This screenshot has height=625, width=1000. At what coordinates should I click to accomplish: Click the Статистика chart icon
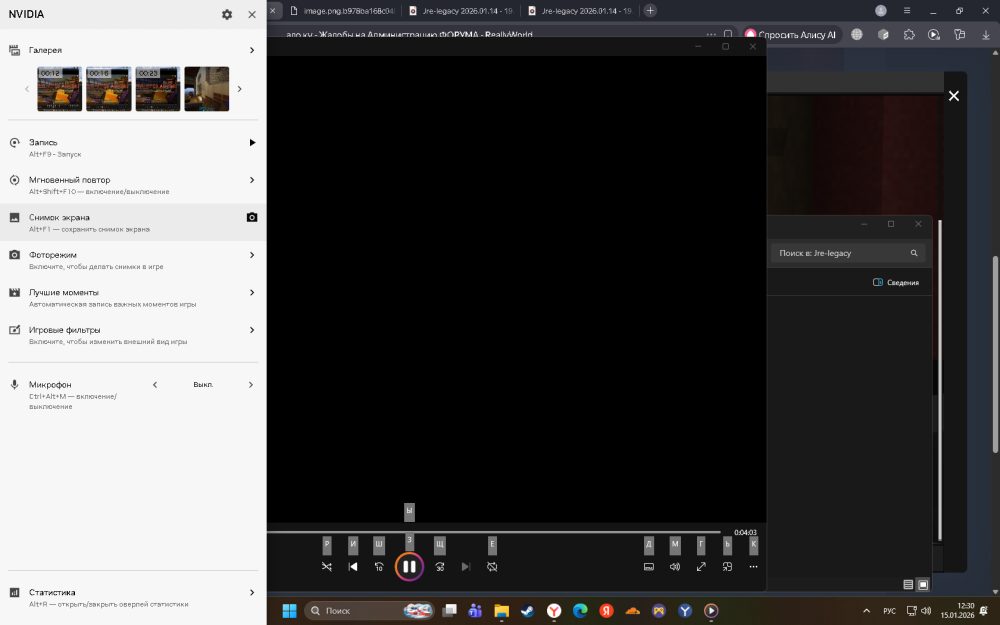pos(14,592)
